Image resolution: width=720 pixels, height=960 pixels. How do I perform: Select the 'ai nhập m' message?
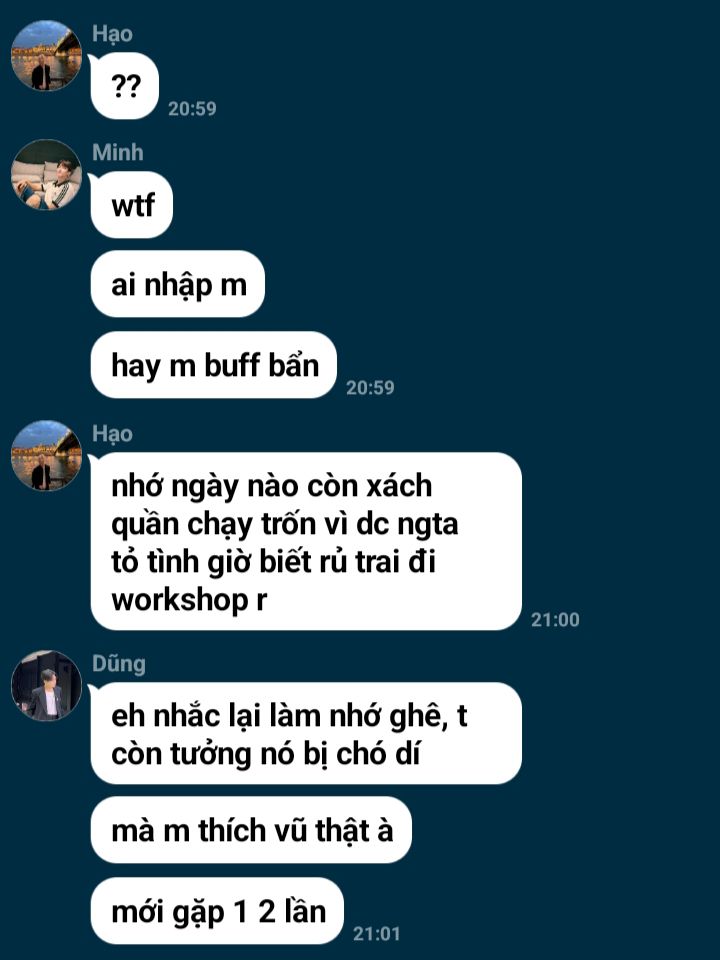click(178, 284)
